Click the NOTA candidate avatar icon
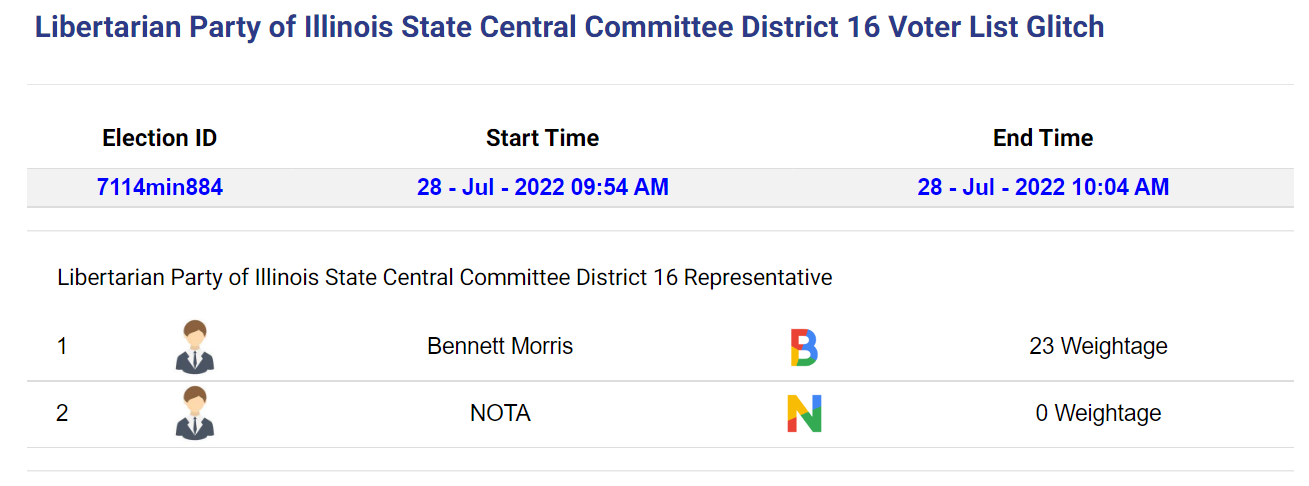Screen dimensions: 1309x486 (x=195, y=413)
